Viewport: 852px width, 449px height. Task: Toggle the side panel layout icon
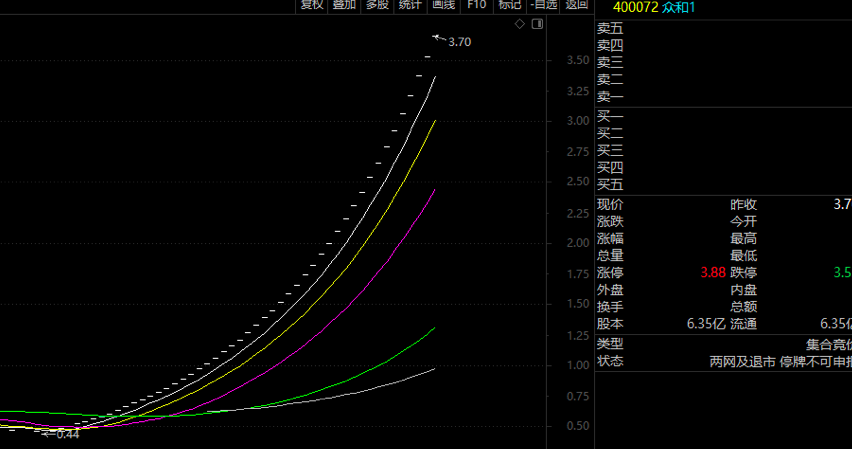pyautogui.click(x=537, y=24)
